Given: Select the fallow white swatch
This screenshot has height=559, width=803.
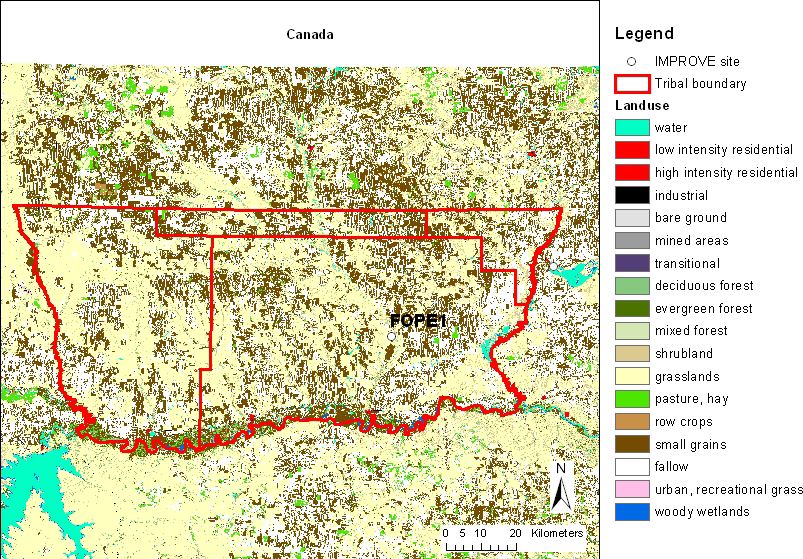Looking at the screenshot, I should 632,467.
